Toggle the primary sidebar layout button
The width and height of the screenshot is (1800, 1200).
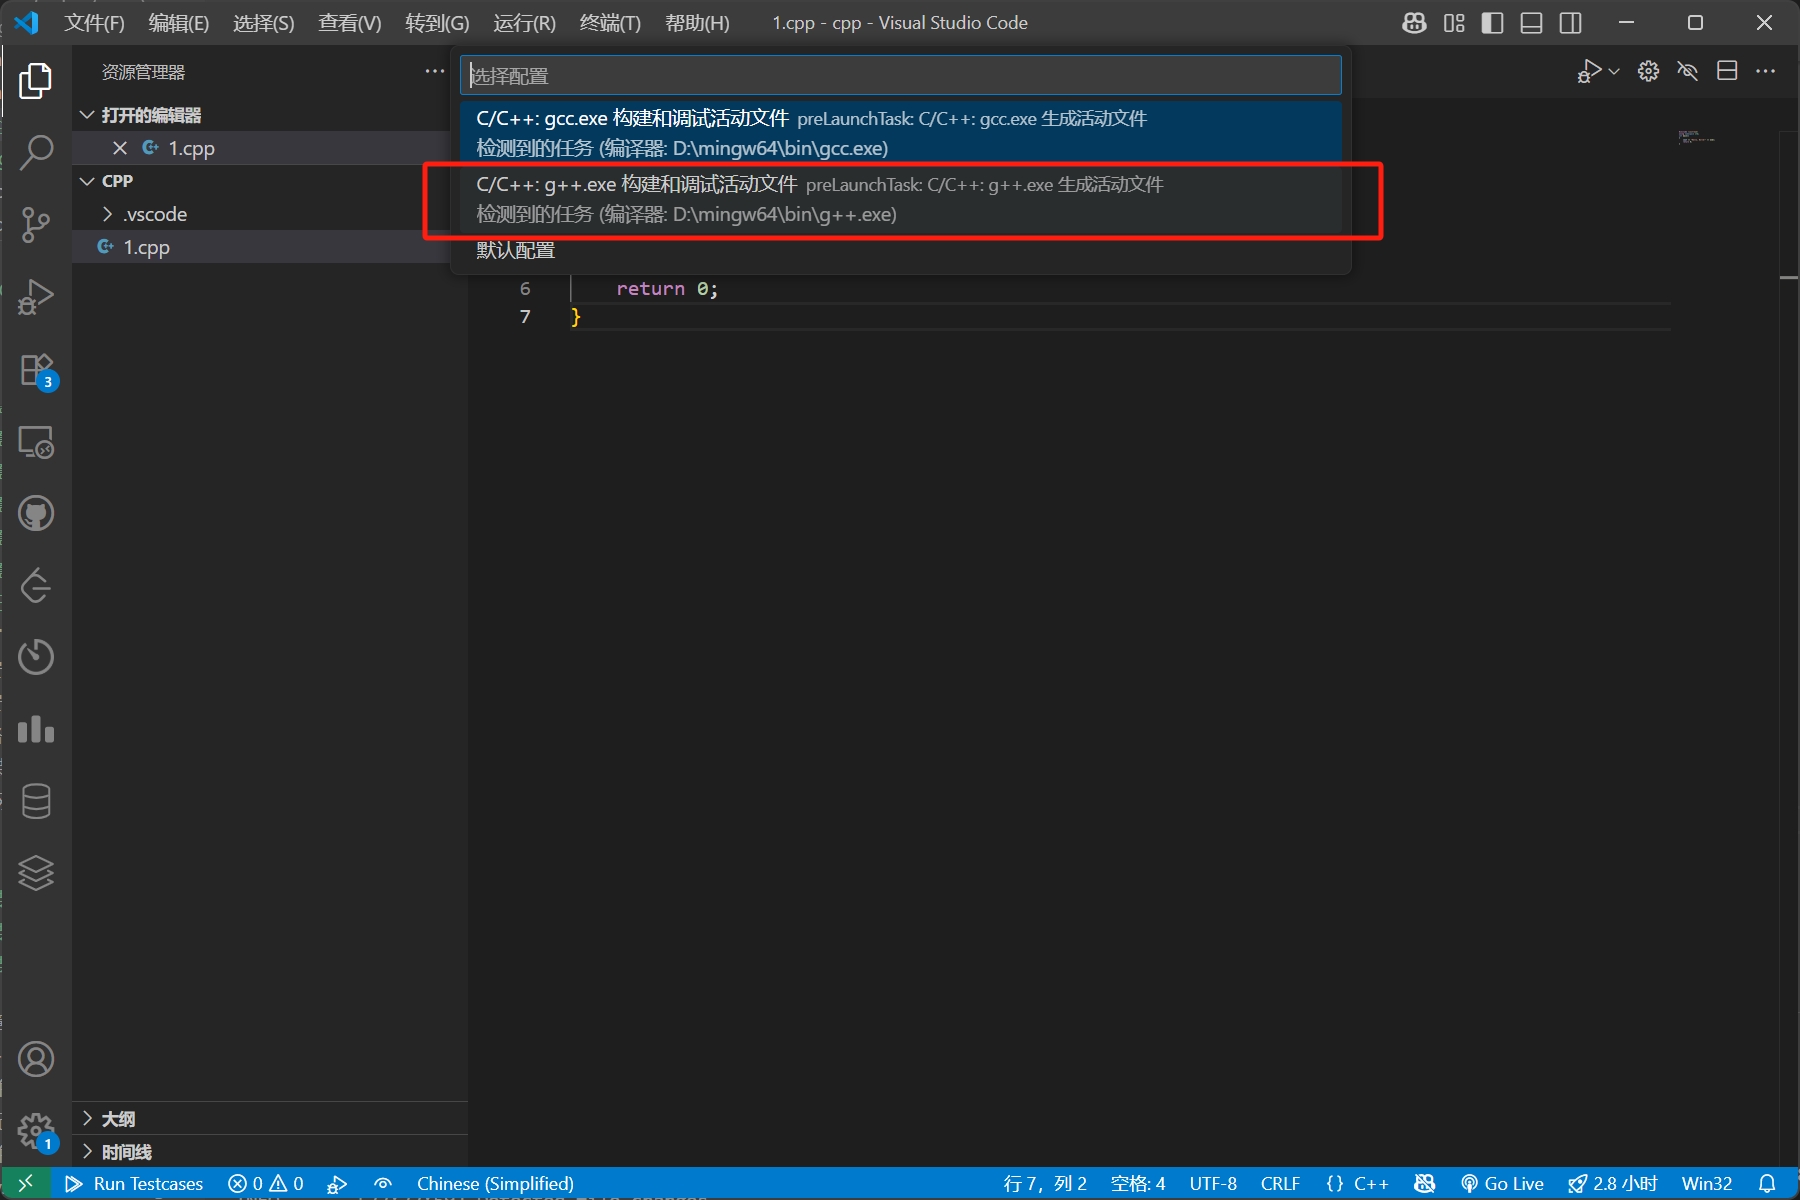1492,23
